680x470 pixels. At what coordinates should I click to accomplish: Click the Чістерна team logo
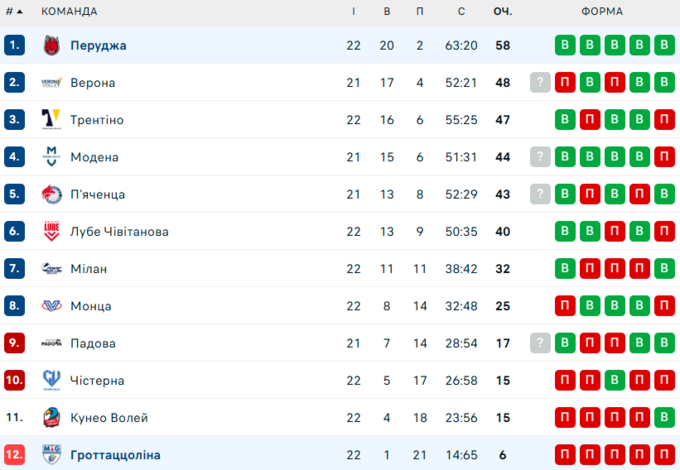pyautogui.click(x=51, y=380)
